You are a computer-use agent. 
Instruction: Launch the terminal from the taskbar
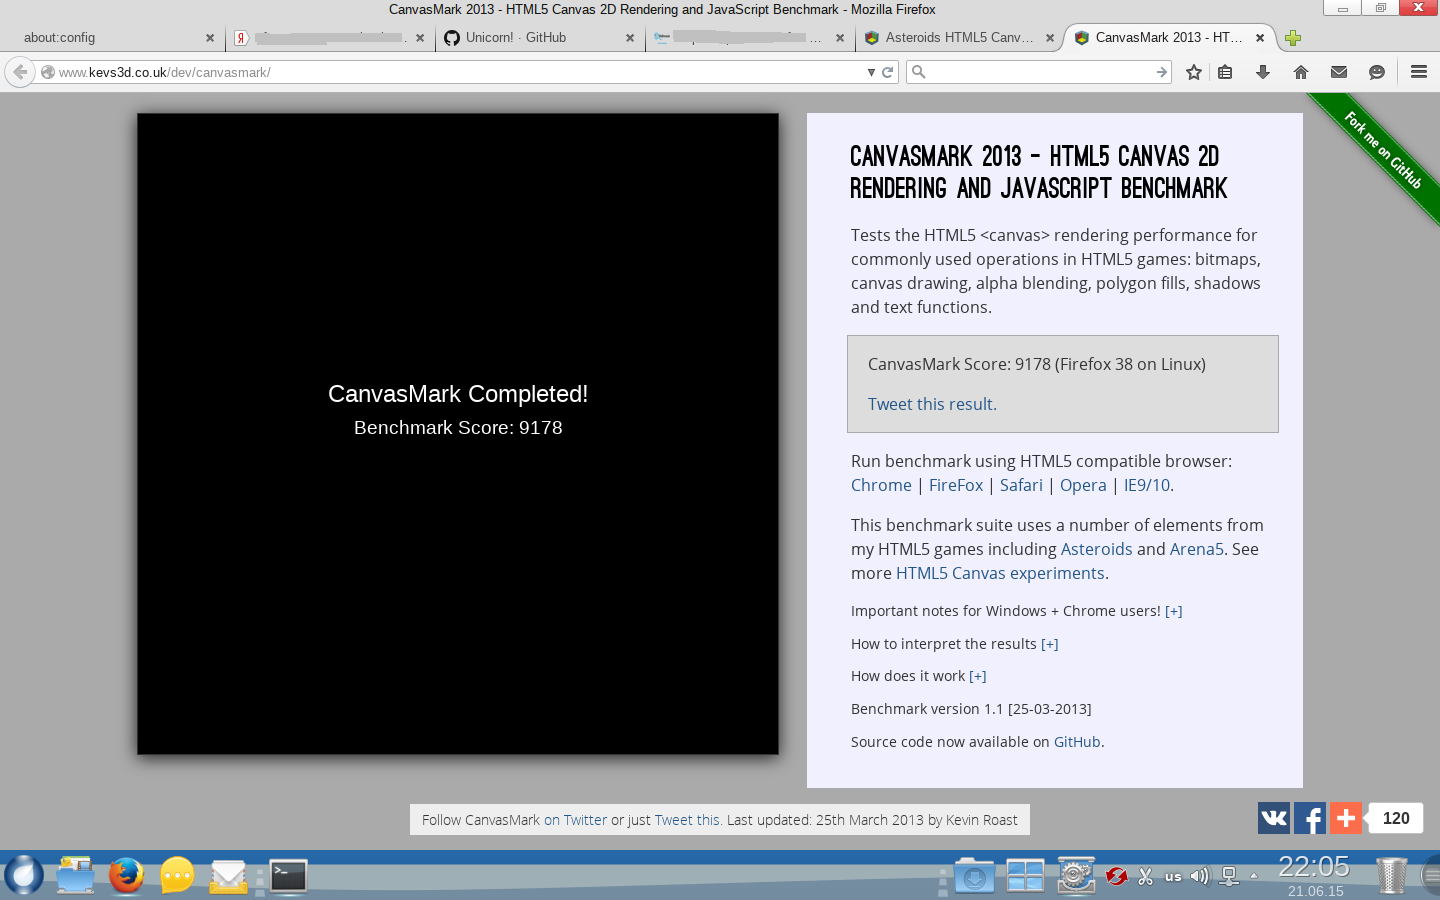(288, 876)
